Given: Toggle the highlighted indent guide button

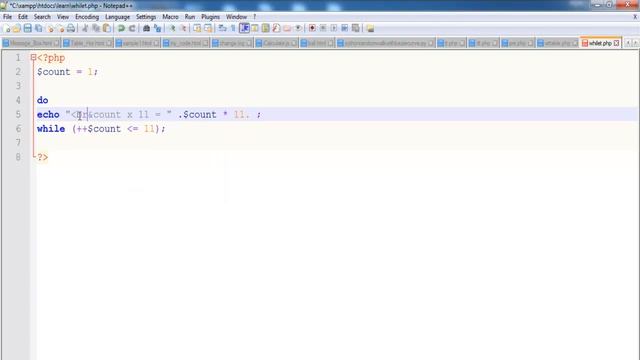Looking at the screenshot, I should pos(244,28).
